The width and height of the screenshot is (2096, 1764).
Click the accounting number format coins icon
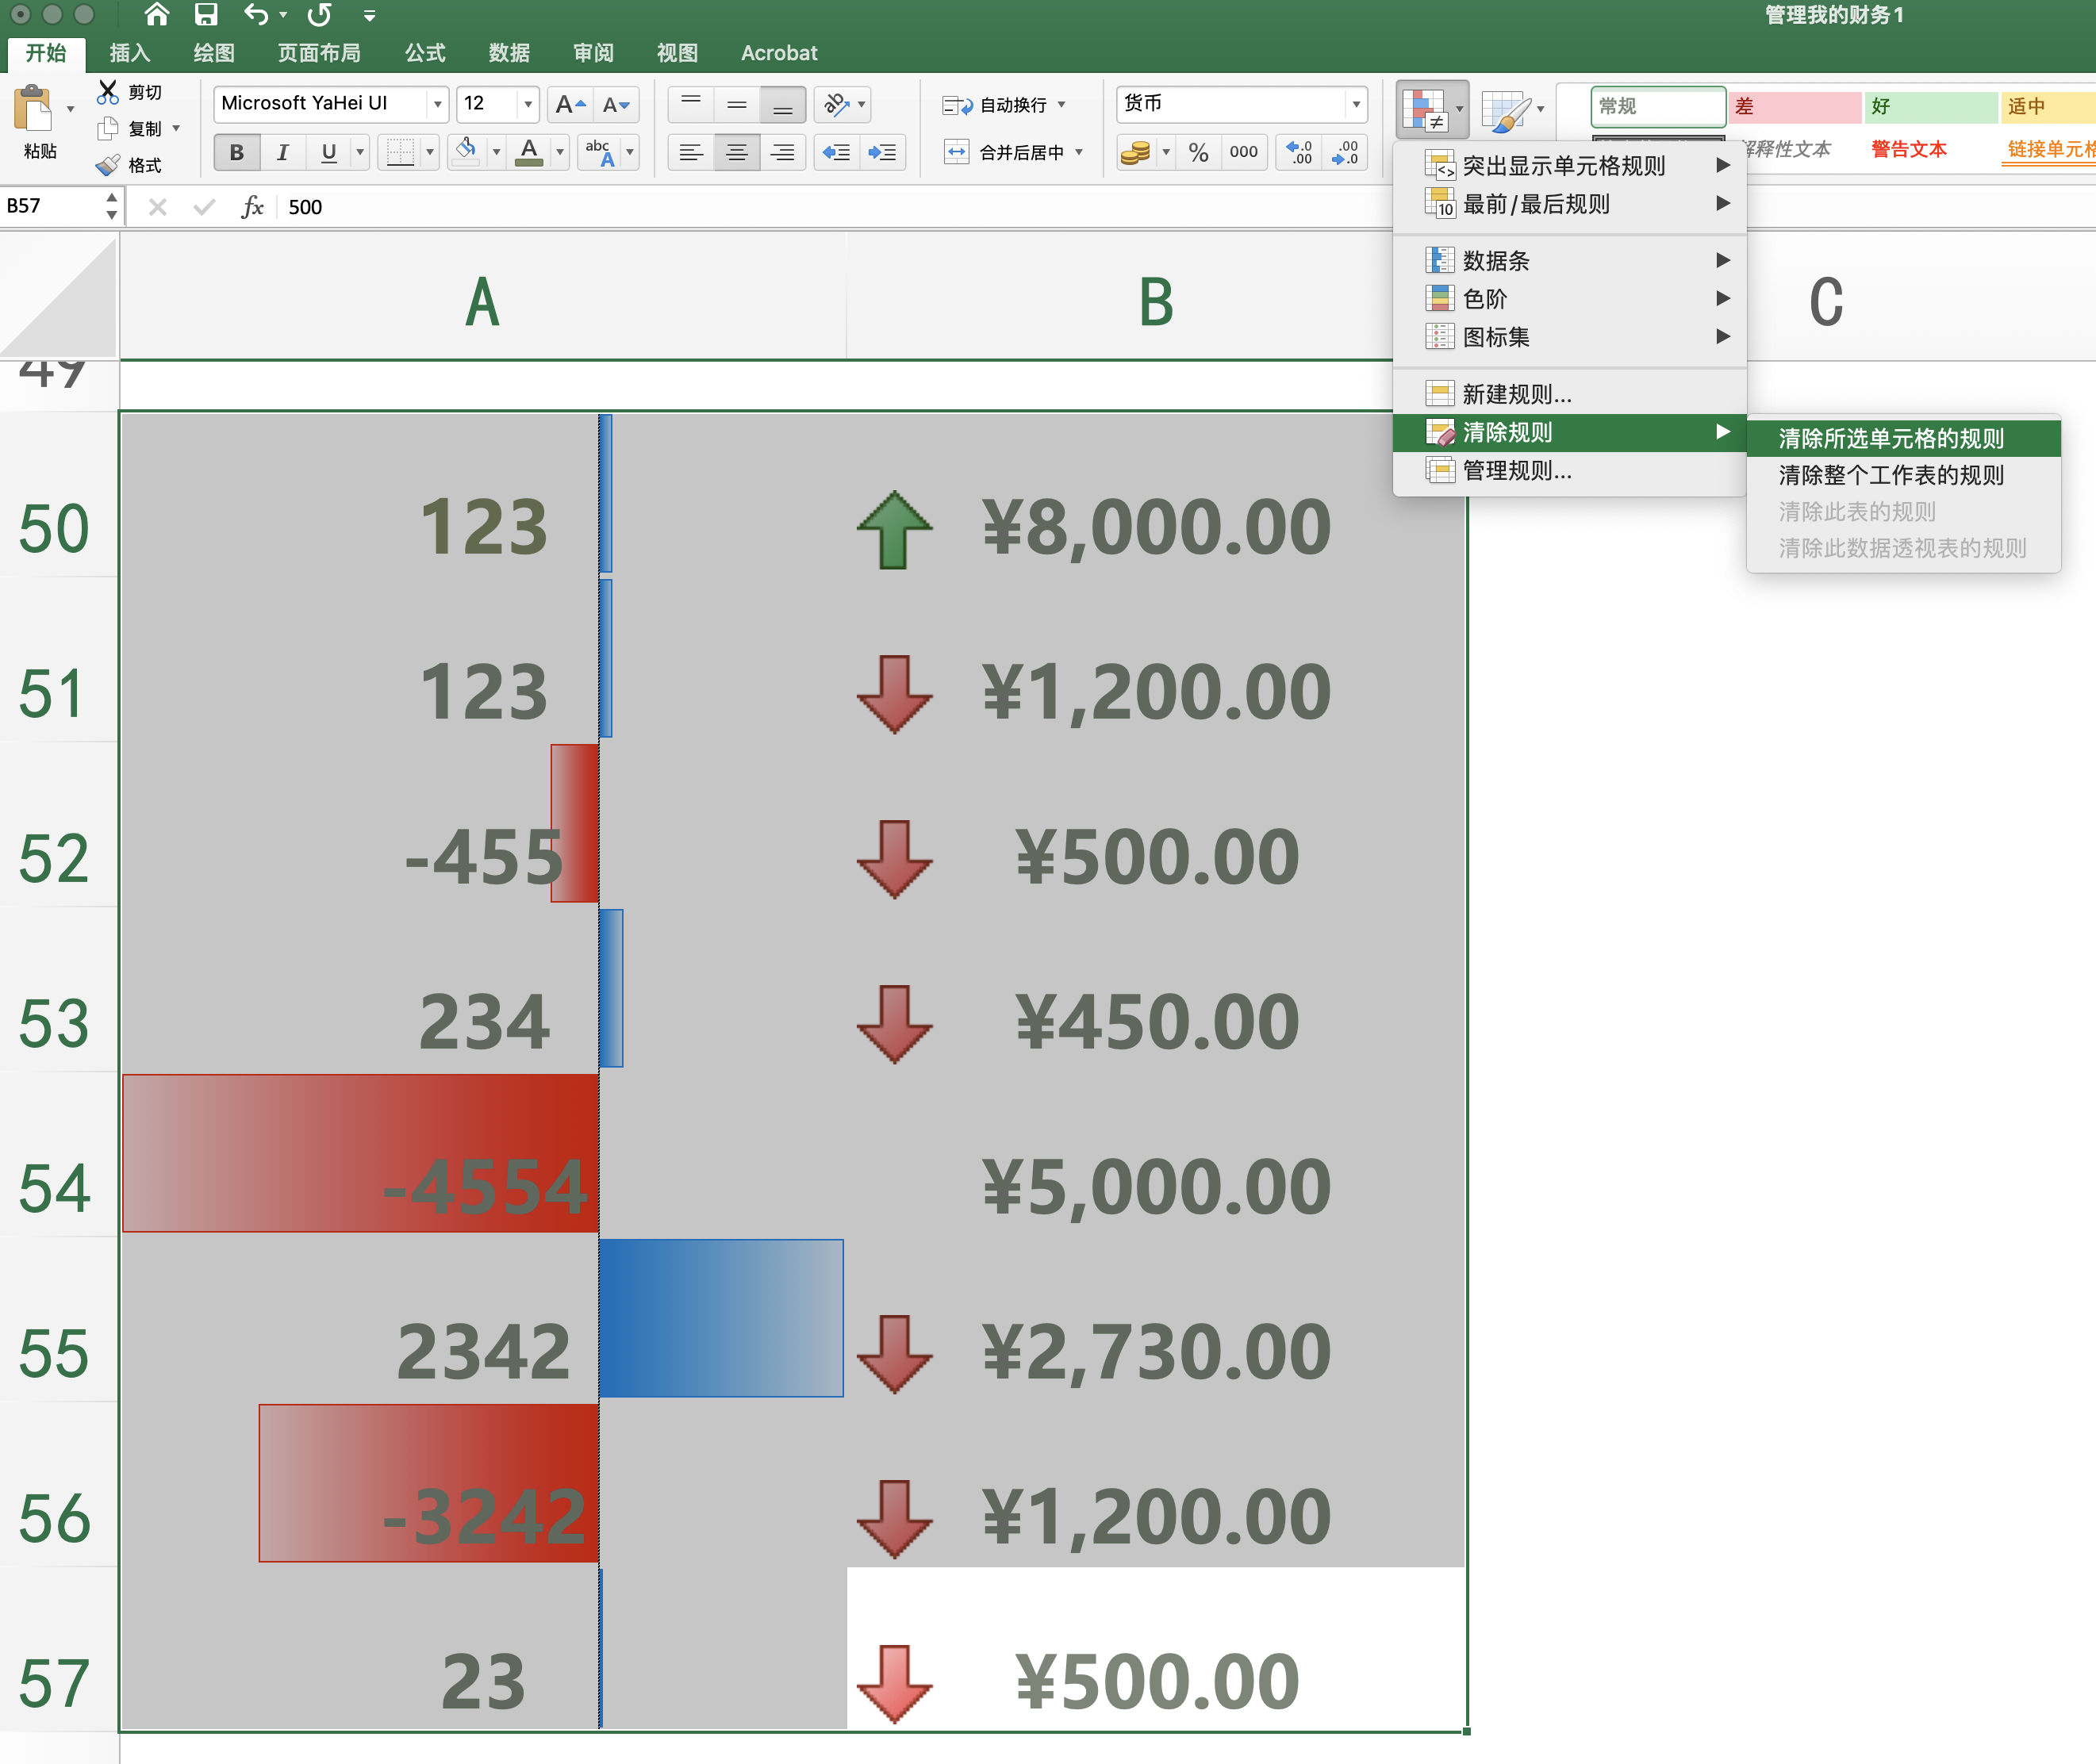tap(1138, 152)
